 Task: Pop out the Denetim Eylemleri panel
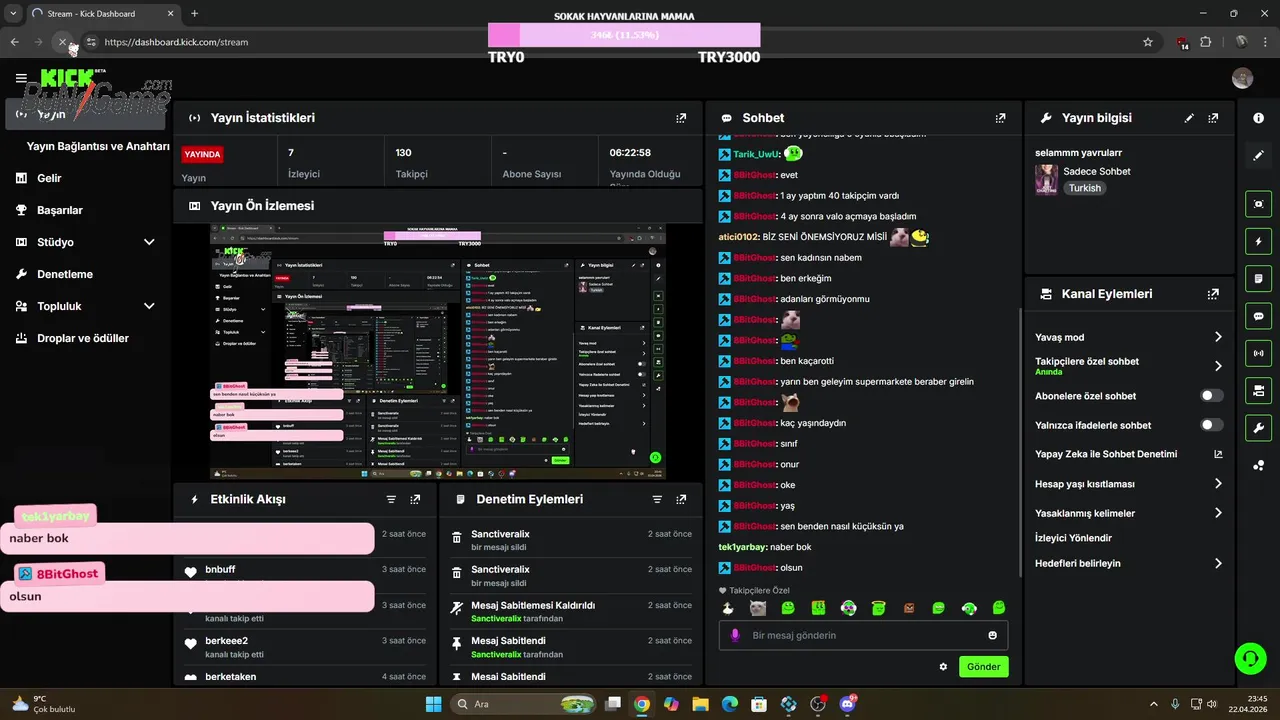[x=681, y=499]
